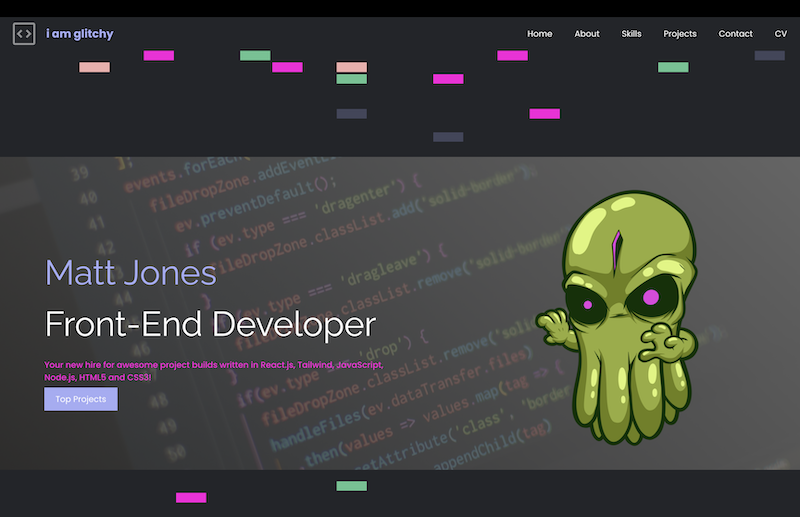This screenshot has width=800, height=517.
Task: Click the "Front-End Developer" heading
Action: coord(210,324)
